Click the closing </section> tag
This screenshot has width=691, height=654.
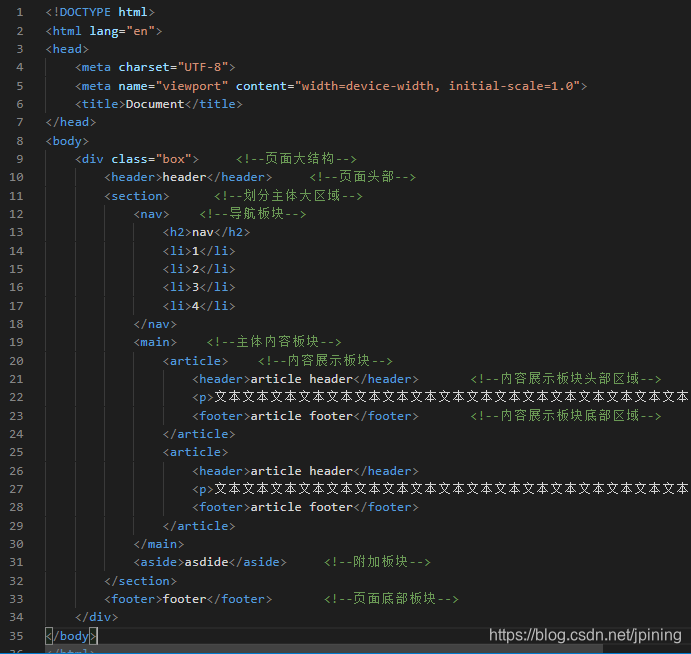click(x=140, y=581)
